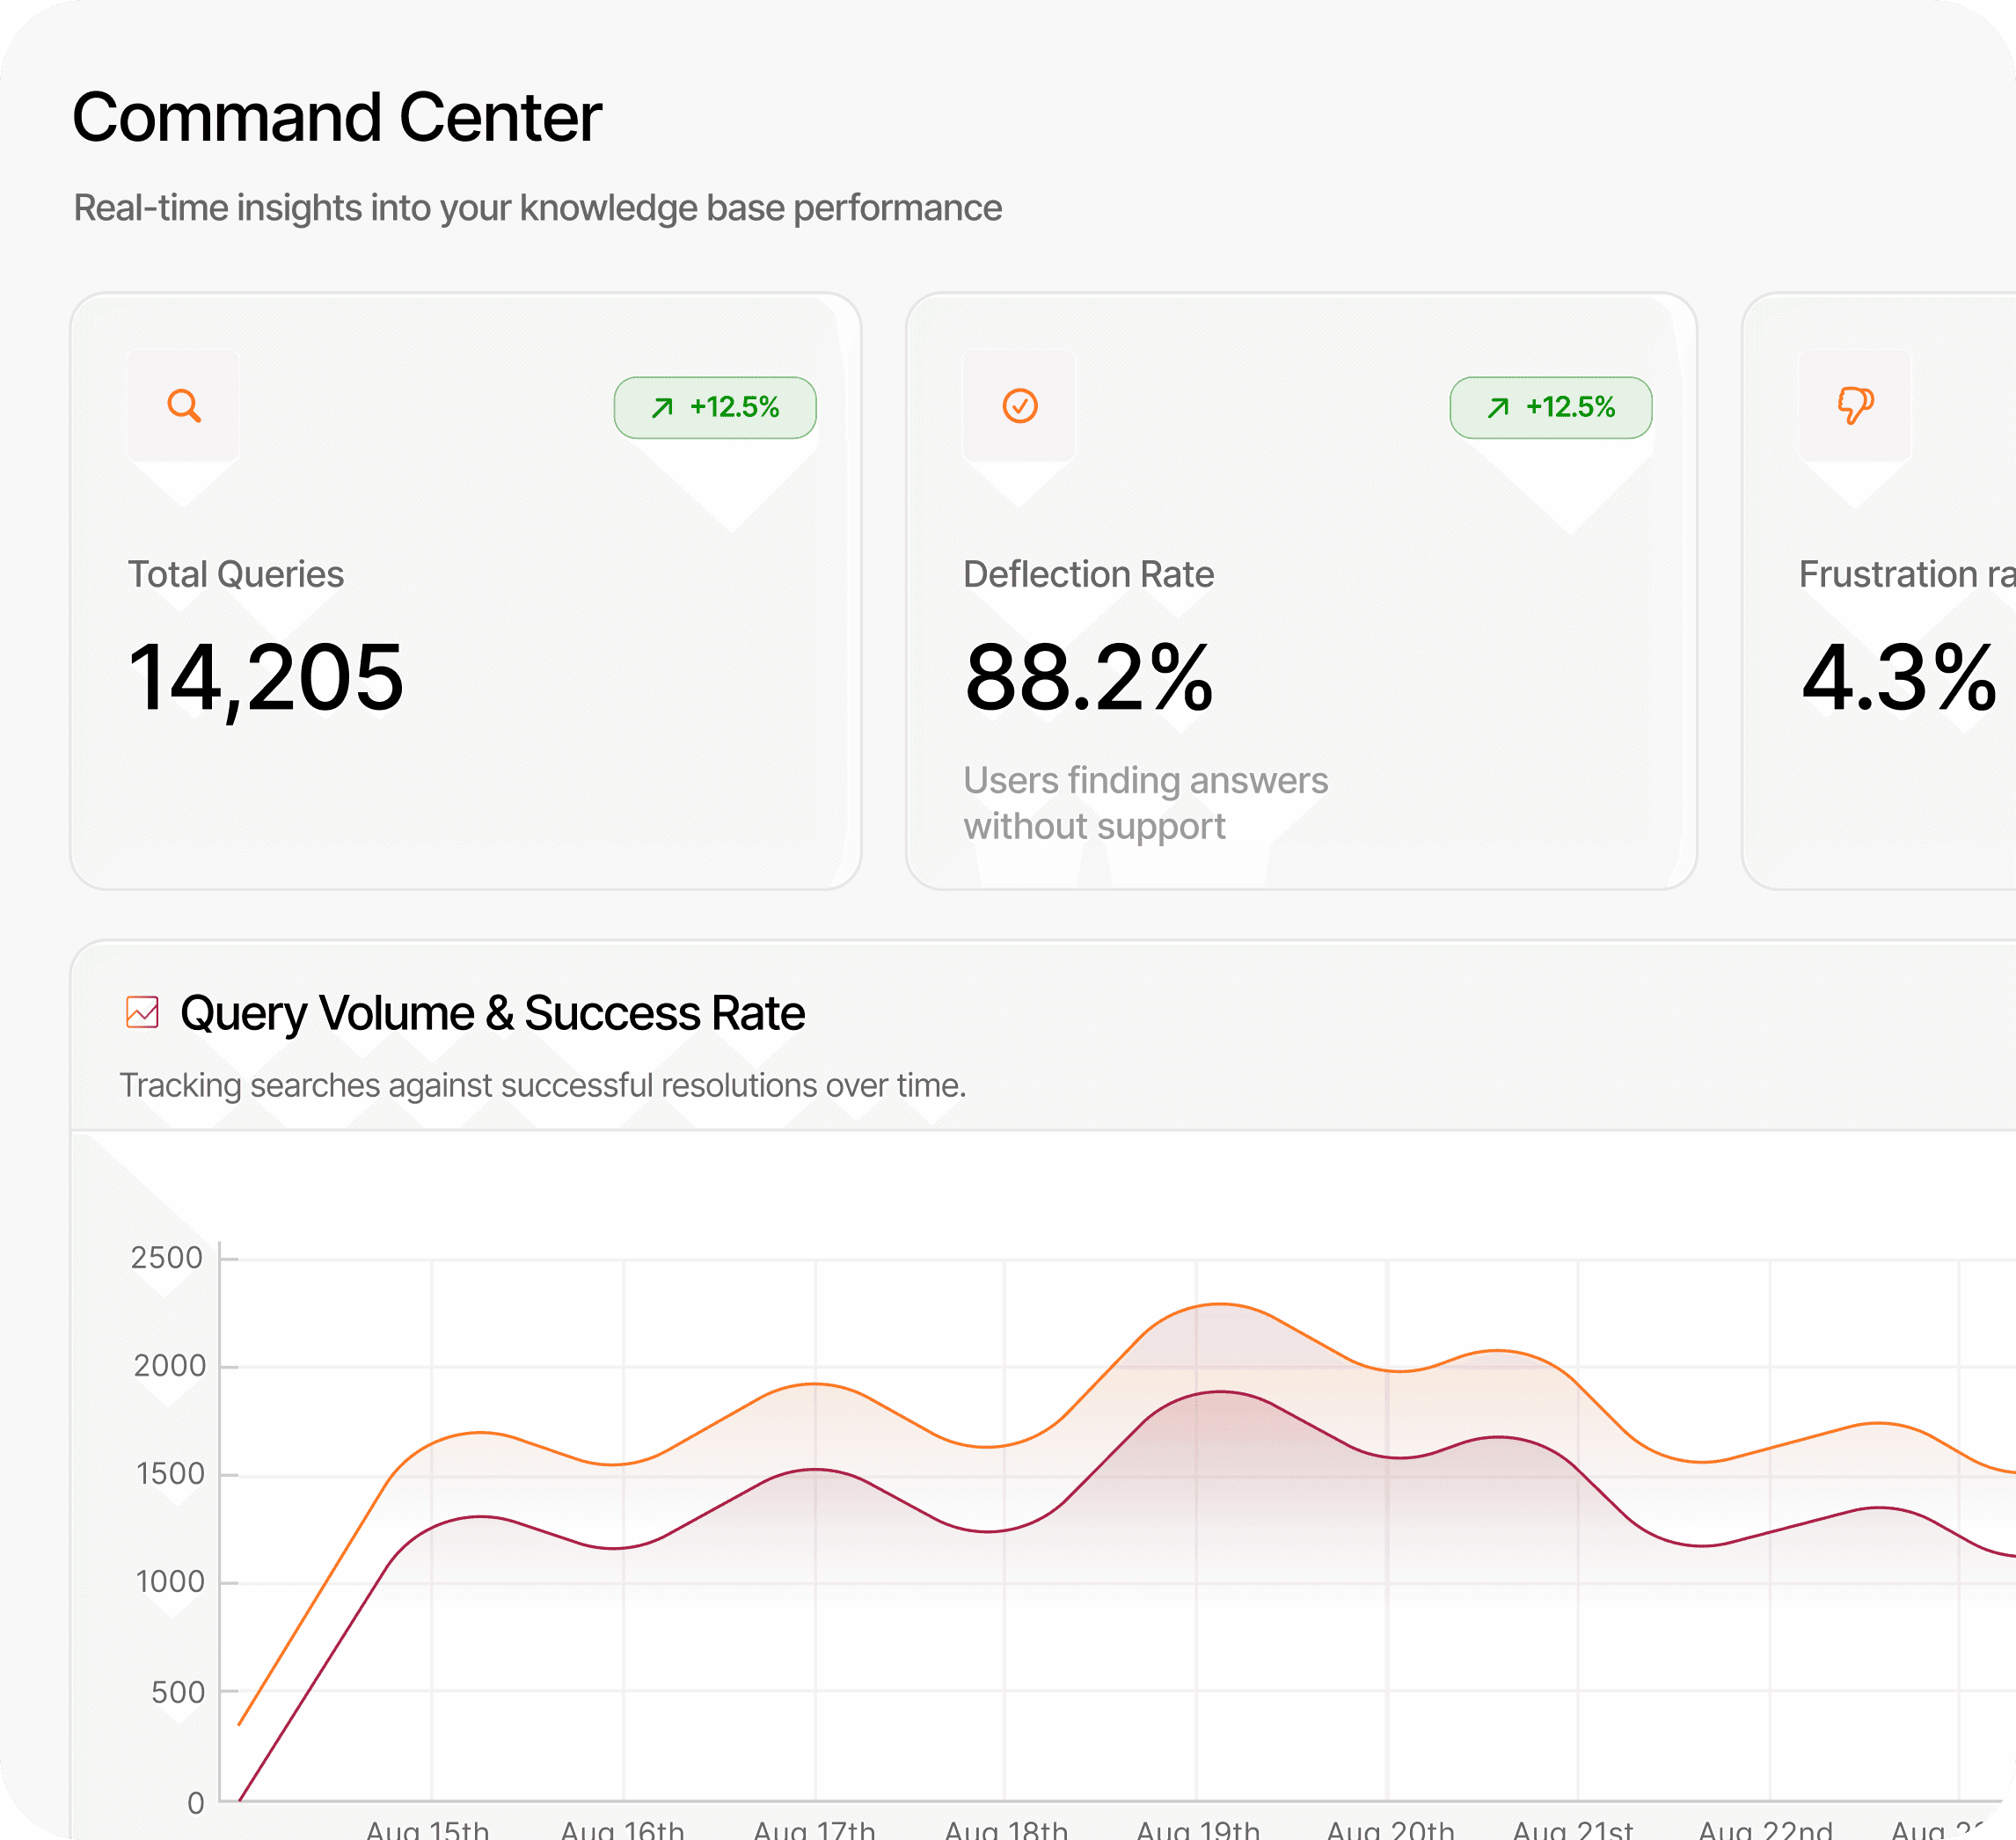The width and height of the screenshot is (2016, 1840).
Task: Click the checkmark circle Deflection icon
Action: pos(1019,406)
